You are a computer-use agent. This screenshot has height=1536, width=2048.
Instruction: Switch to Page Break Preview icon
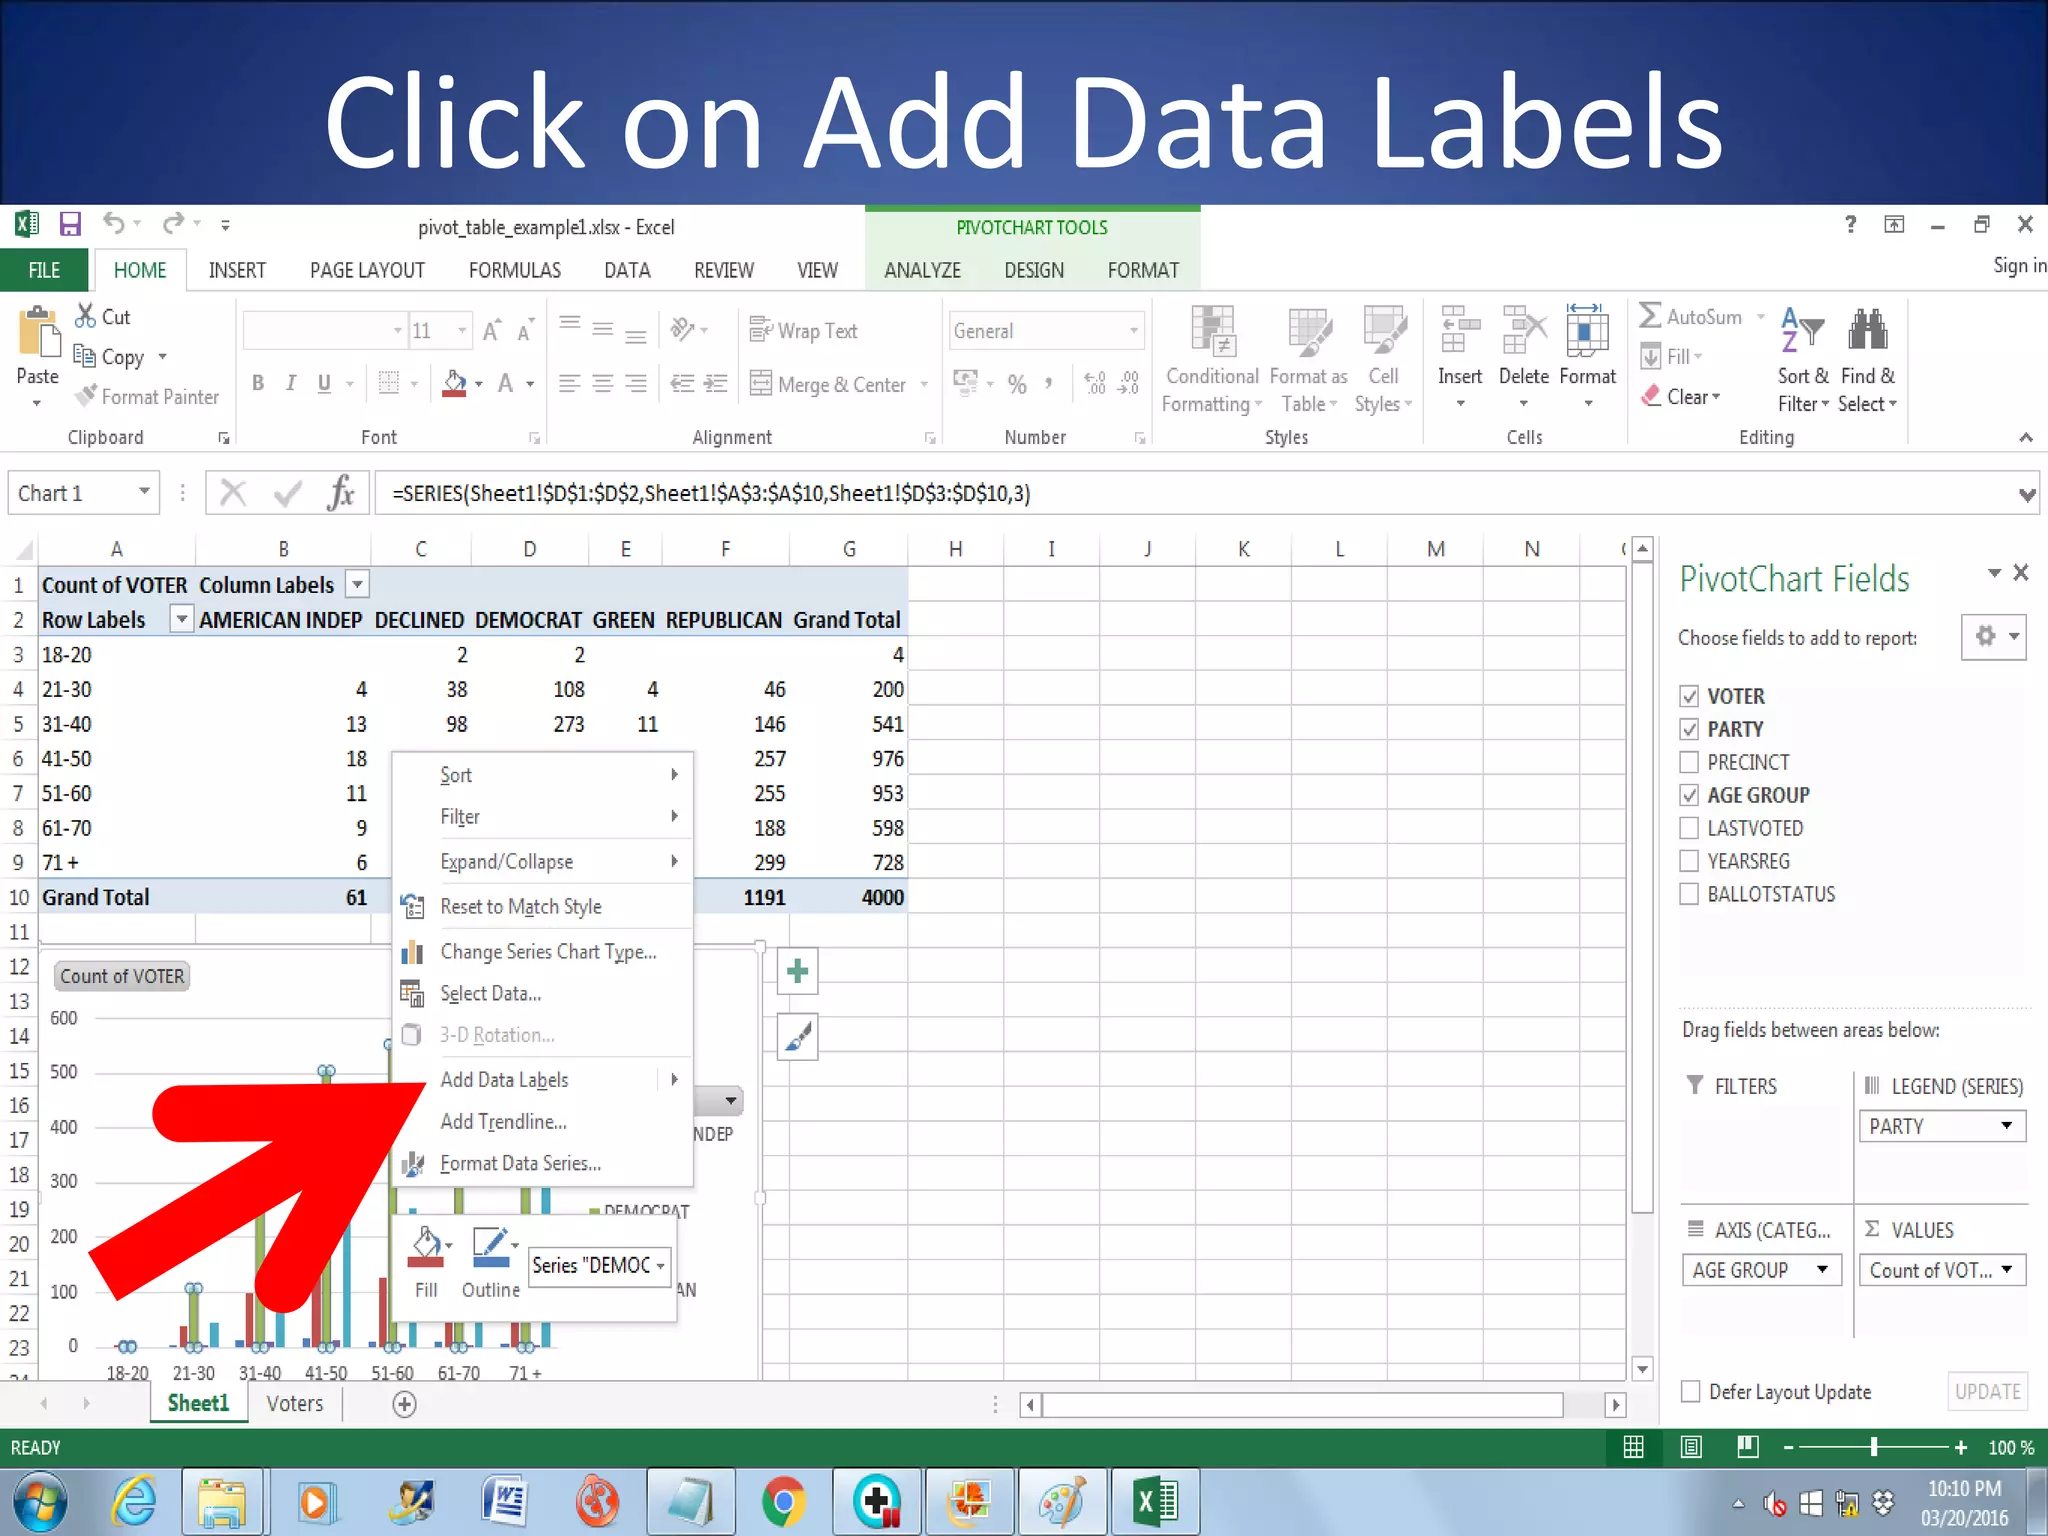click(1748, 1447)
